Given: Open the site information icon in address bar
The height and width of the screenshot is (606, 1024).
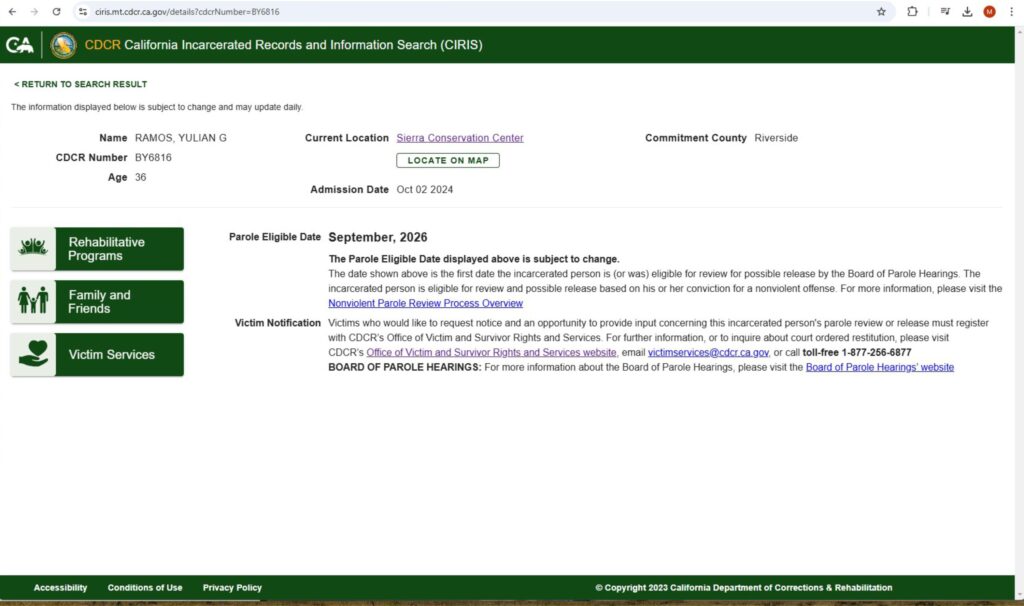Looking at the screenshot, I should [x=83, y=11].
